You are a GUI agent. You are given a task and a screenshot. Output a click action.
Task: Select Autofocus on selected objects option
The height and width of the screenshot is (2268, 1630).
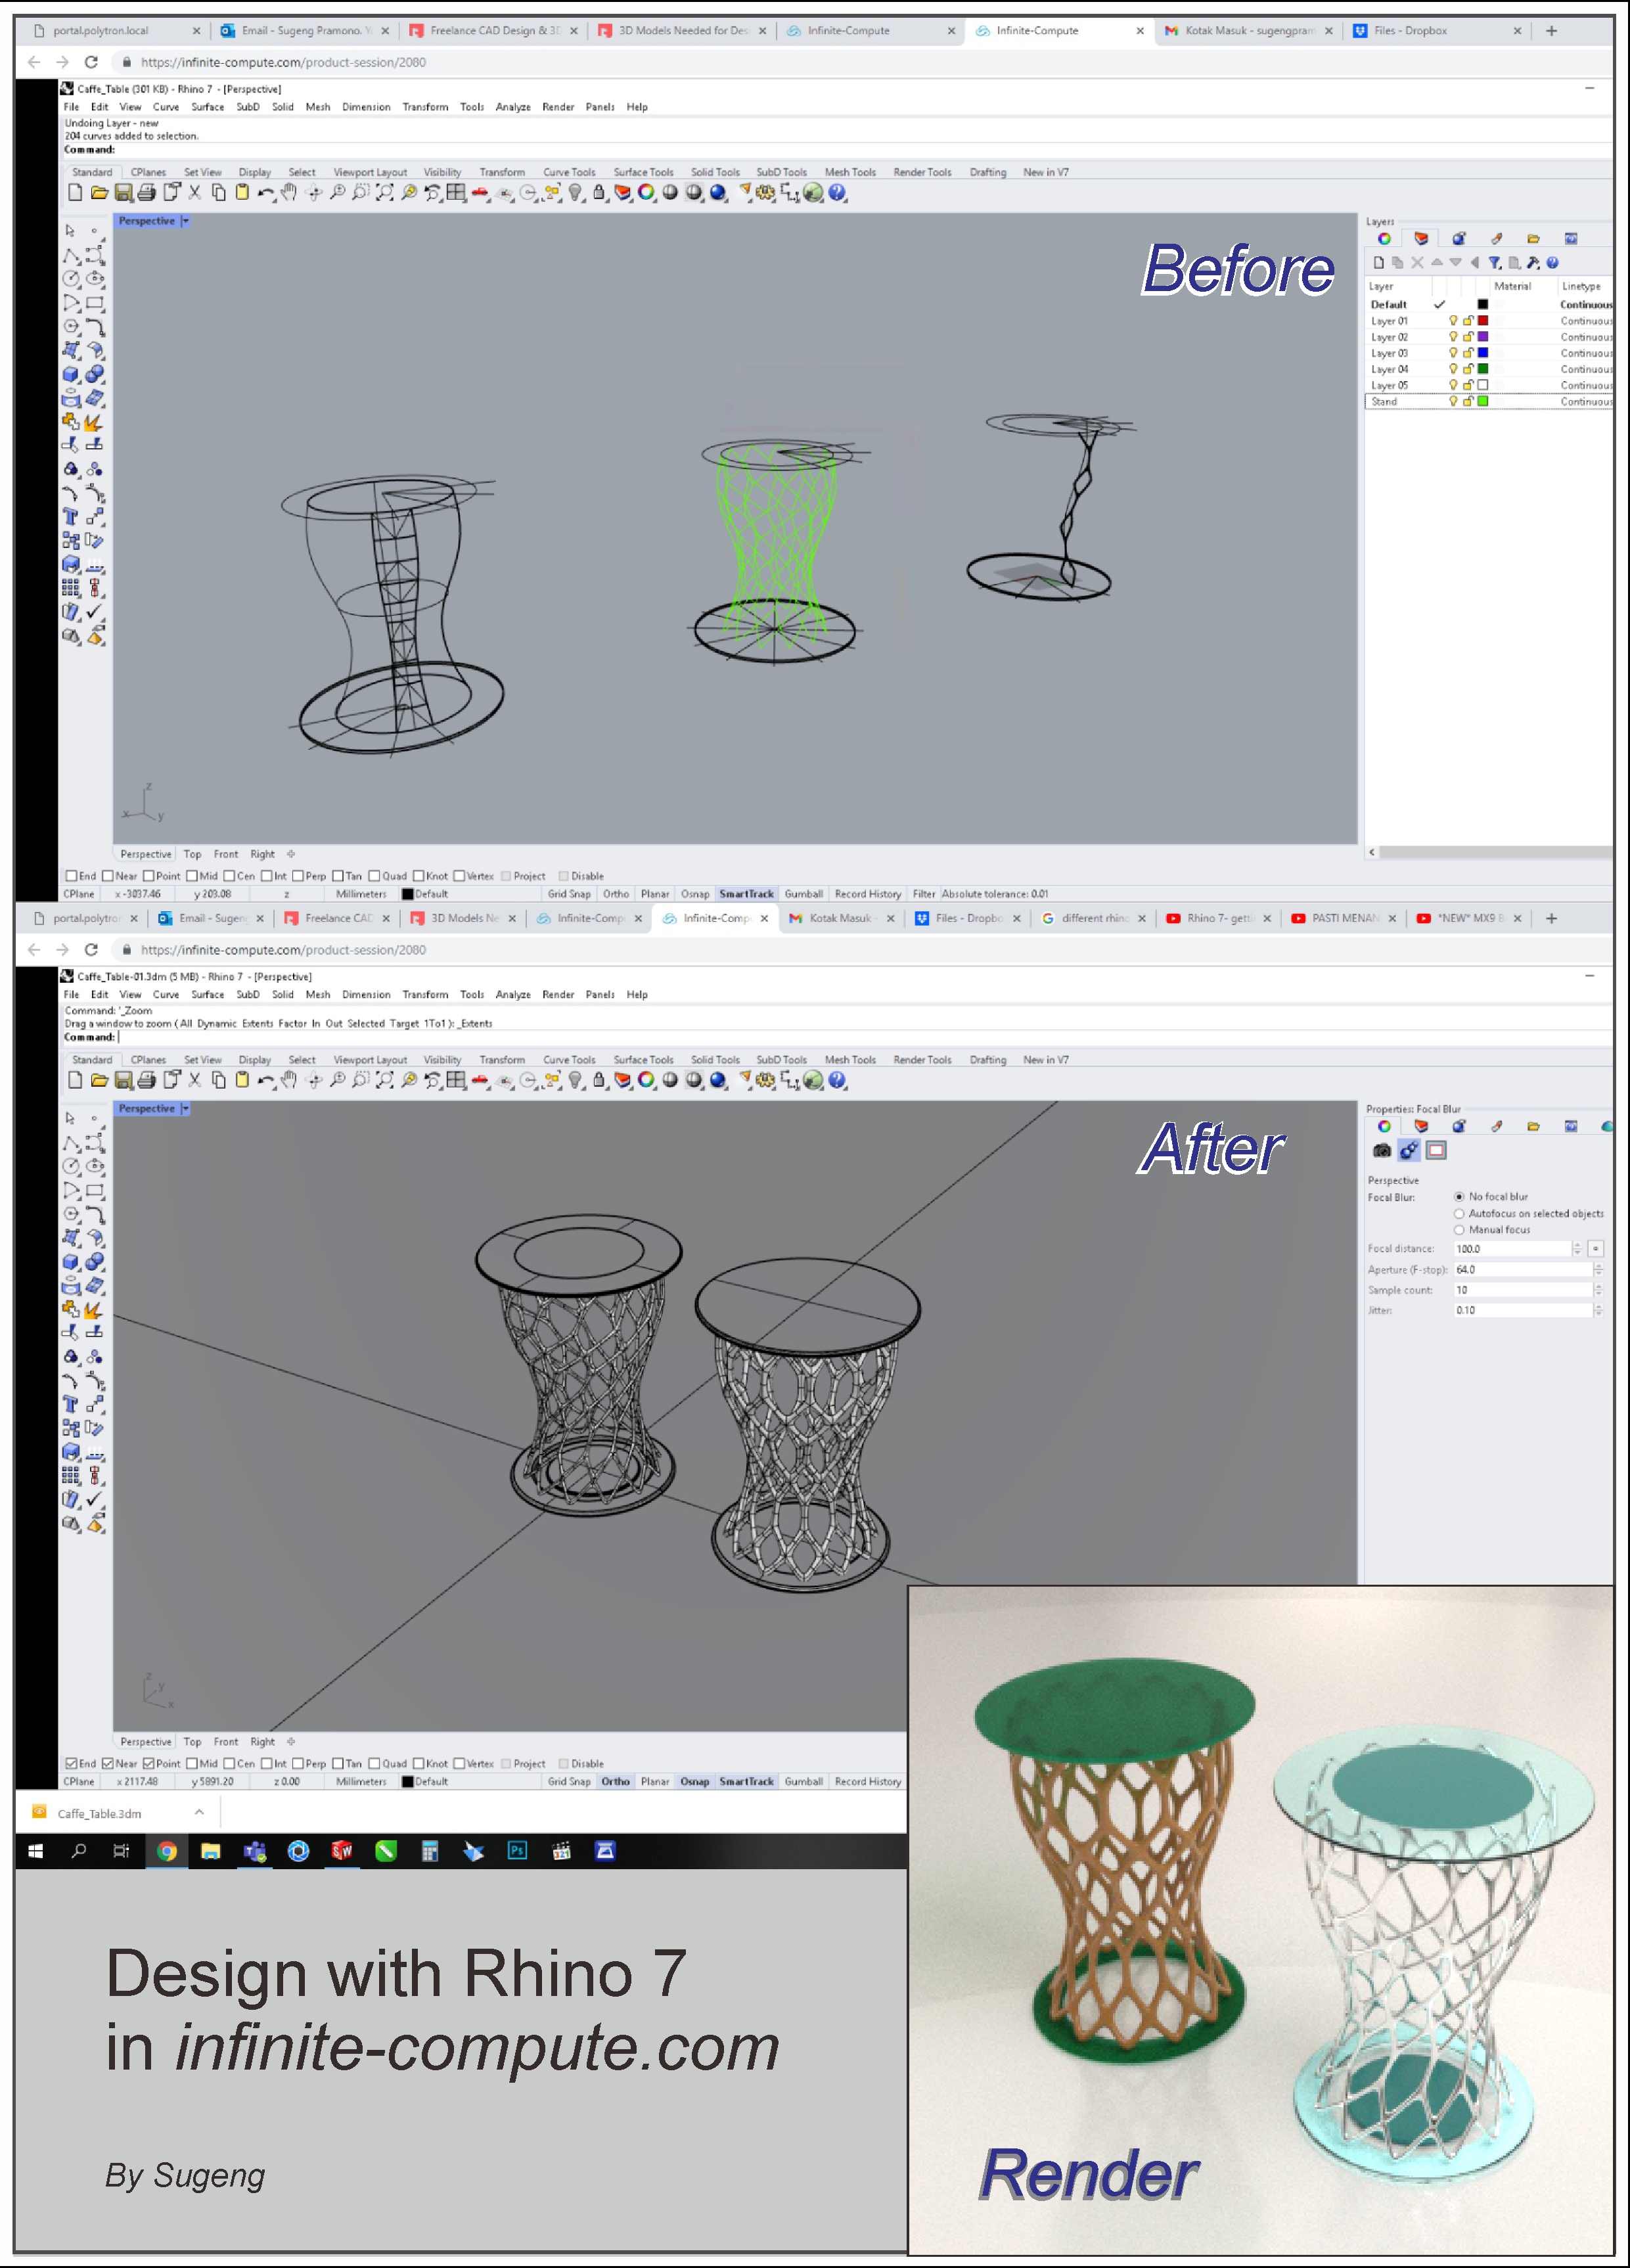pos(1459,1214)
